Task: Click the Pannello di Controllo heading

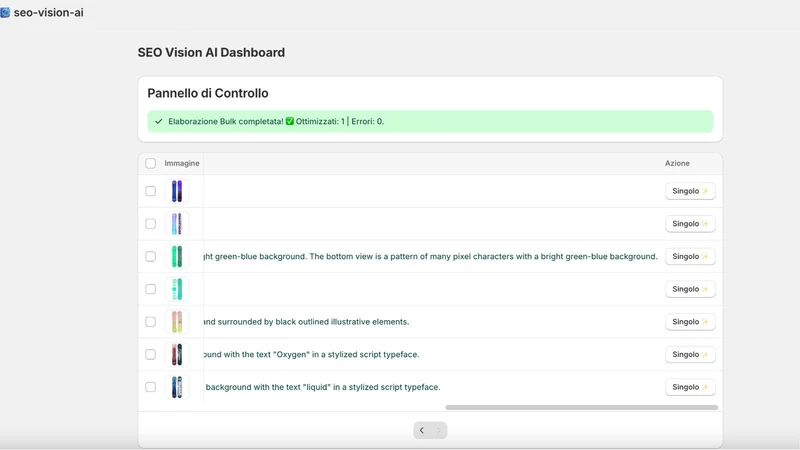Action: pyautogui.click(x=208, y=93)
